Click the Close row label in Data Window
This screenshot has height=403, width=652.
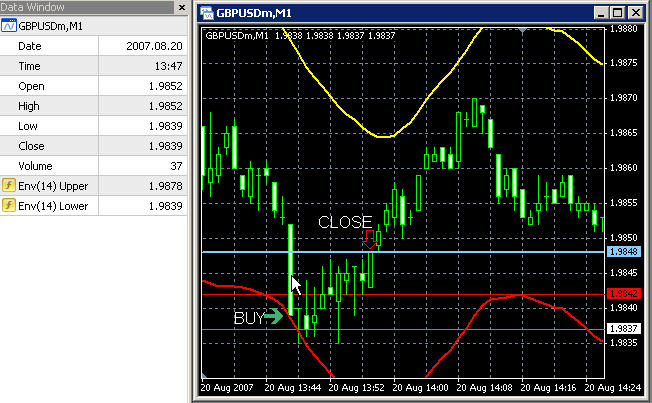31,146
